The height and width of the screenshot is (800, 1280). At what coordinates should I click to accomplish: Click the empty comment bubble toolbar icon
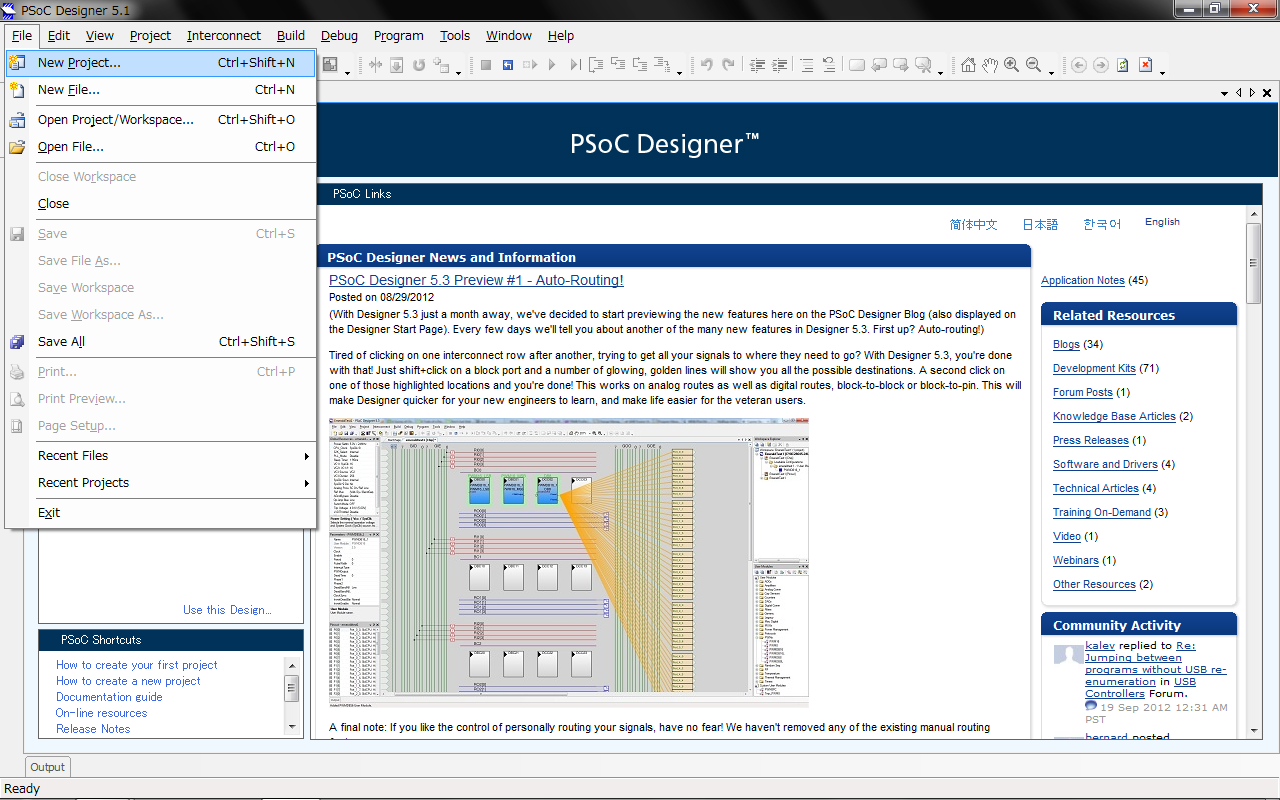pos(857,65)
